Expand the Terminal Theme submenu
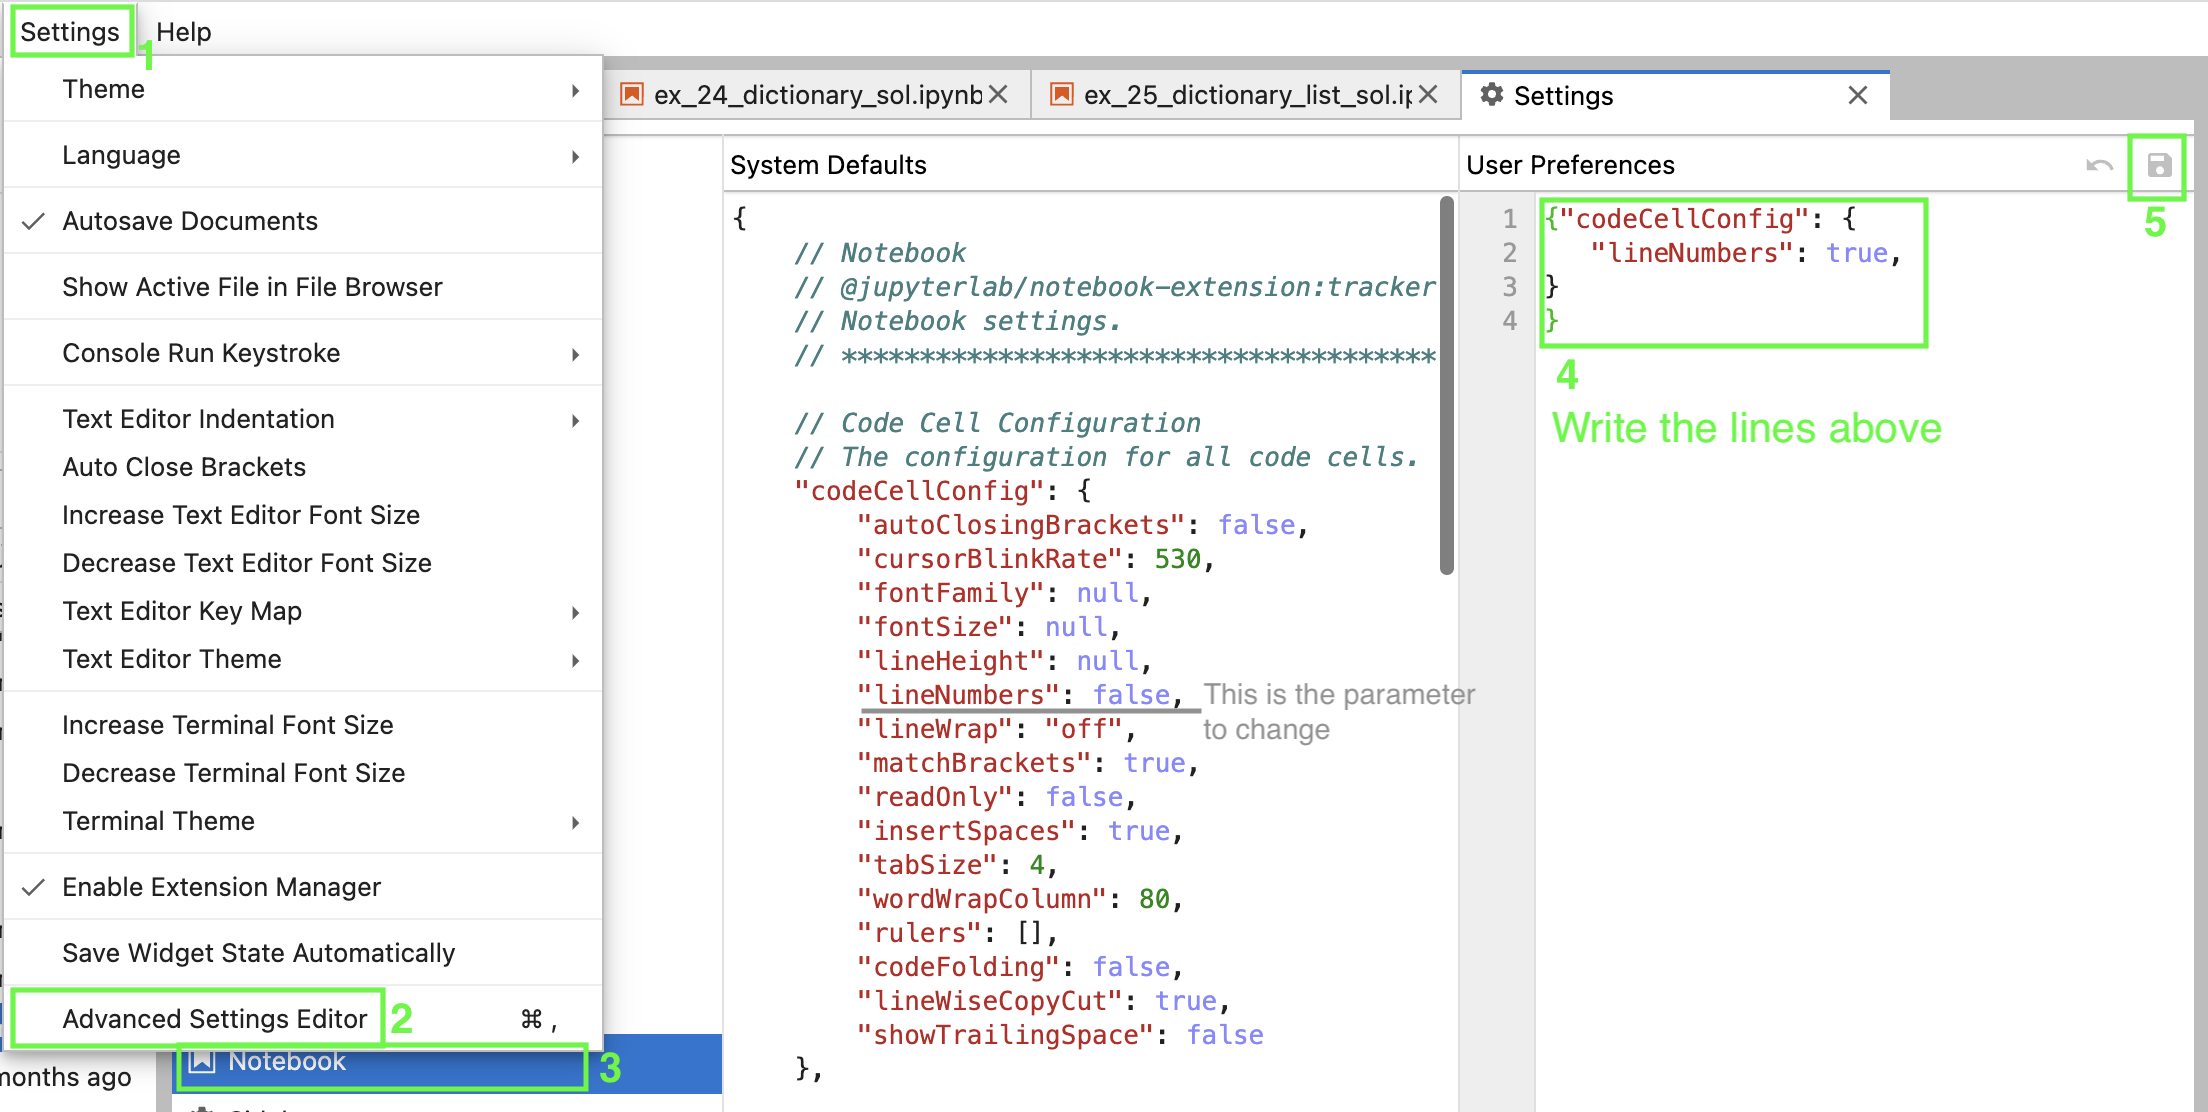Viewport: 2208px width, 1112px height. 303,821
